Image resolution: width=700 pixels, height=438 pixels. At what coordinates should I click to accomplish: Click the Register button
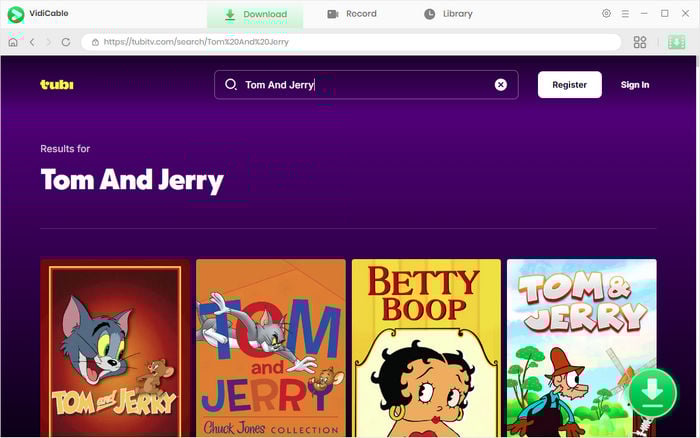coord(570,85)
